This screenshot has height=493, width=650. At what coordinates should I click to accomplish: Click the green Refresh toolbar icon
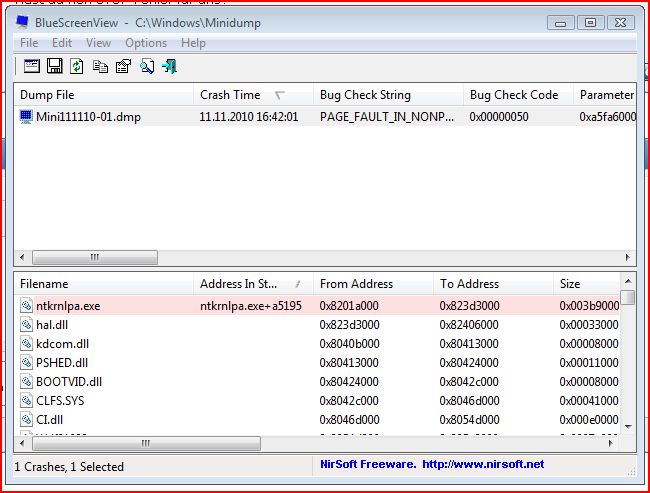77,66
